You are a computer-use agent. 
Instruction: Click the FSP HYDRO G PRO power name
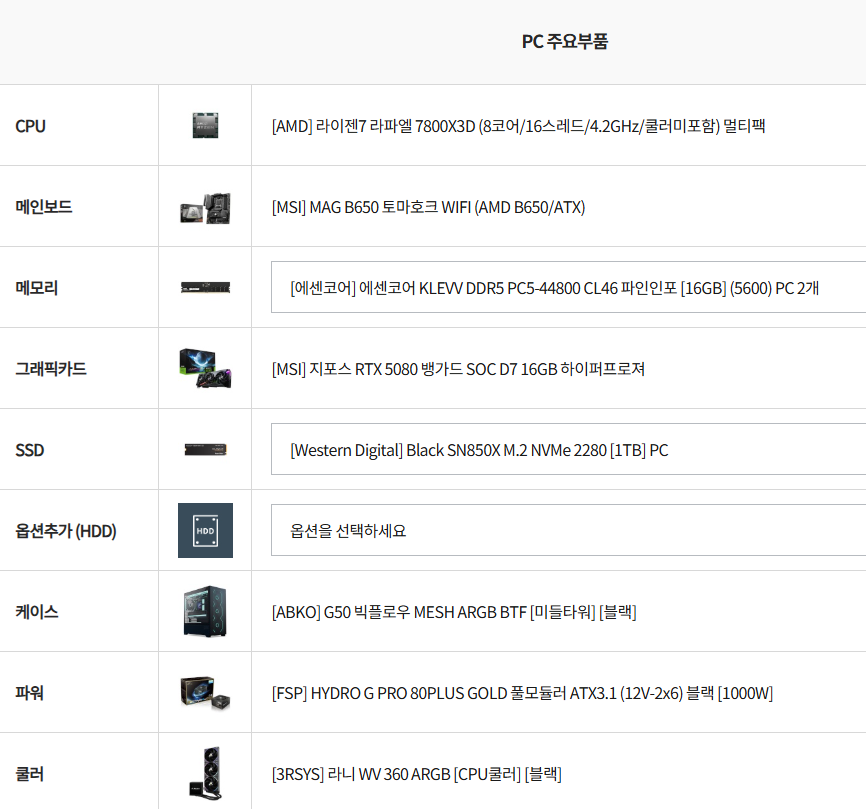(x=522, y=693)
